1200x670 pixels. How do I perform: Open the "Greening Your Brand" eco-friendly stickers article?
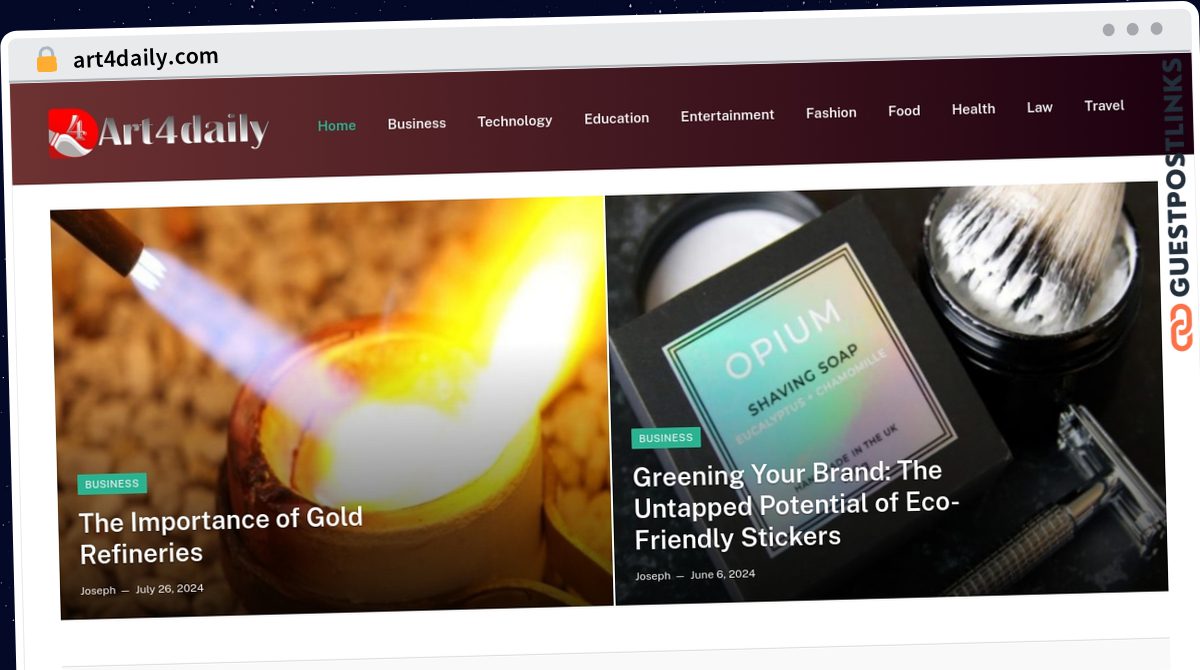pyautogui.click(x=796, y=504)
